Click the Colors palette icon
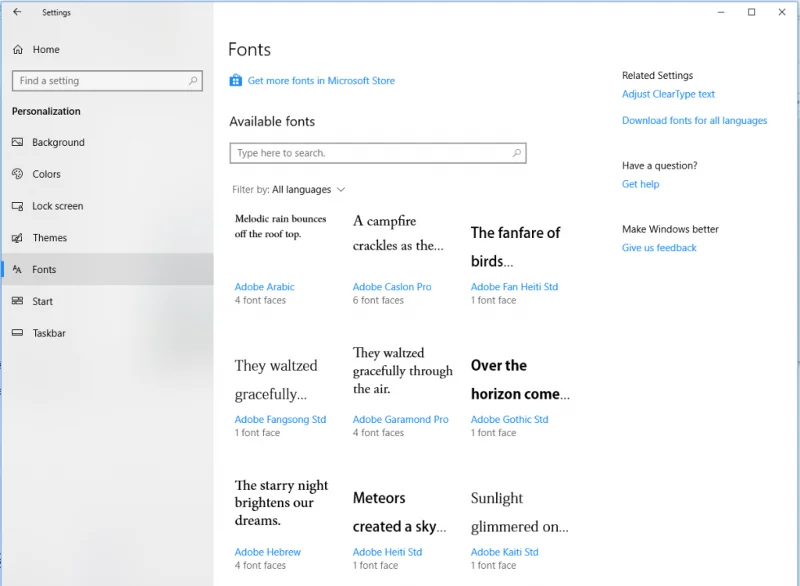800x586 pixels. pos(17,174)
